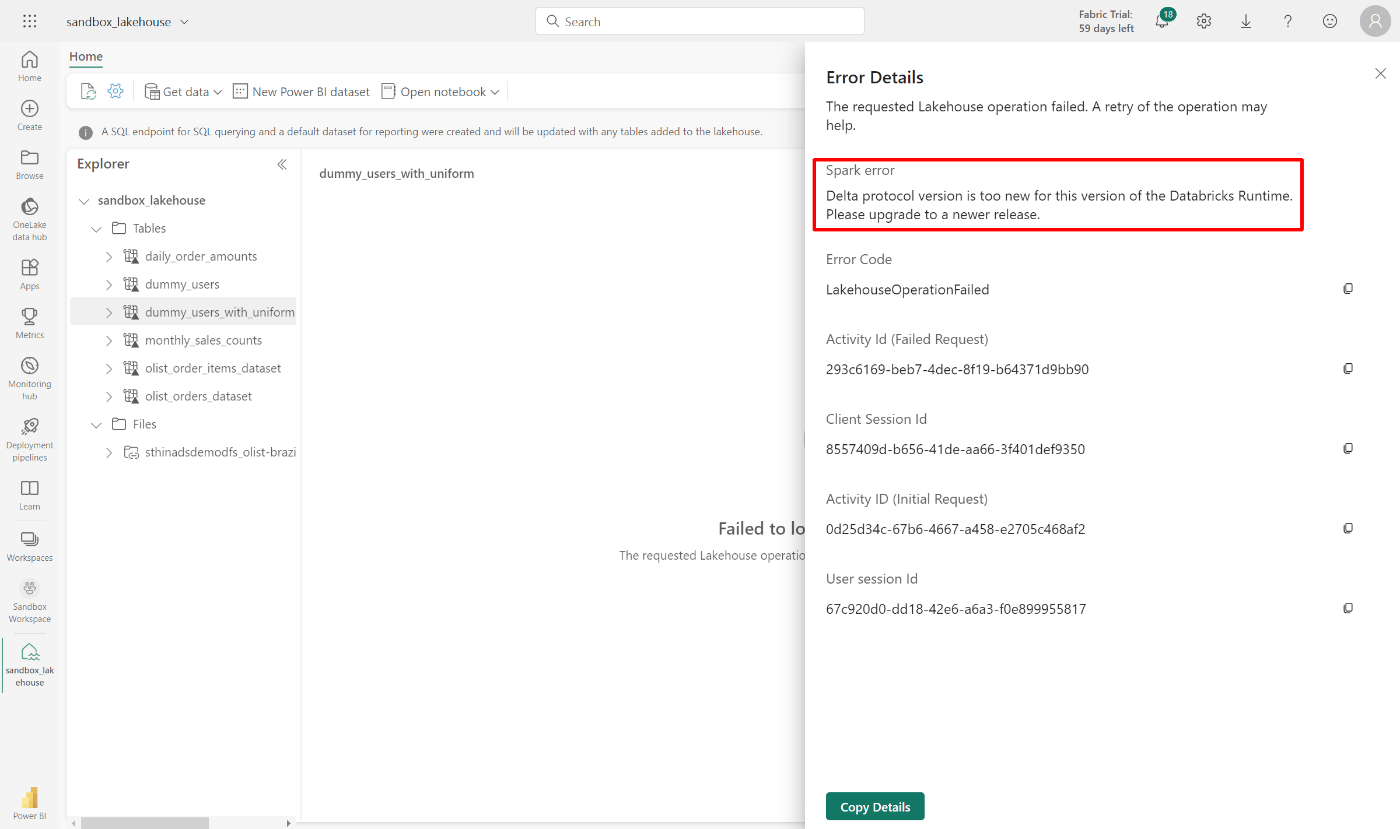Open Apps in left navigation
Screen dimensions: 1400x829
[x=30, y=274]
